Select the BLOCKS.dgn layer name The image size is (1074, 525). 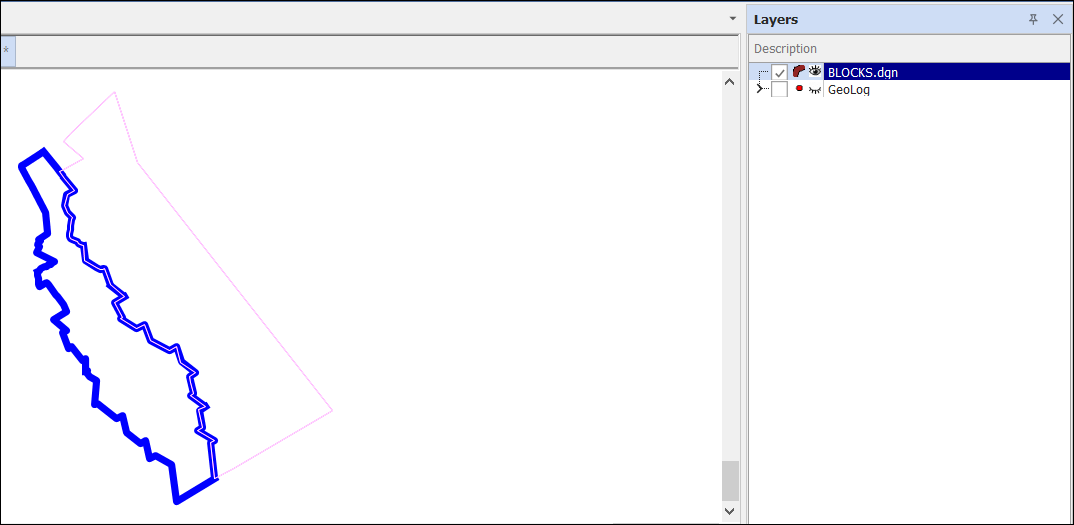point(862,72)
